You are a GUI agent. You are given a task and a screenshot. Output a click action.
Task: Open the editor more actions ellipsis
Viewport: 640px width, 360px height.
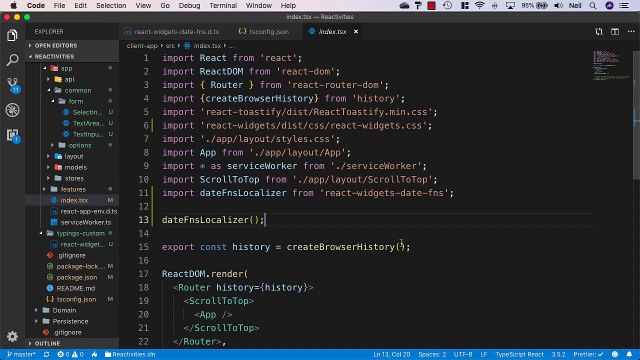pos(631,31)
